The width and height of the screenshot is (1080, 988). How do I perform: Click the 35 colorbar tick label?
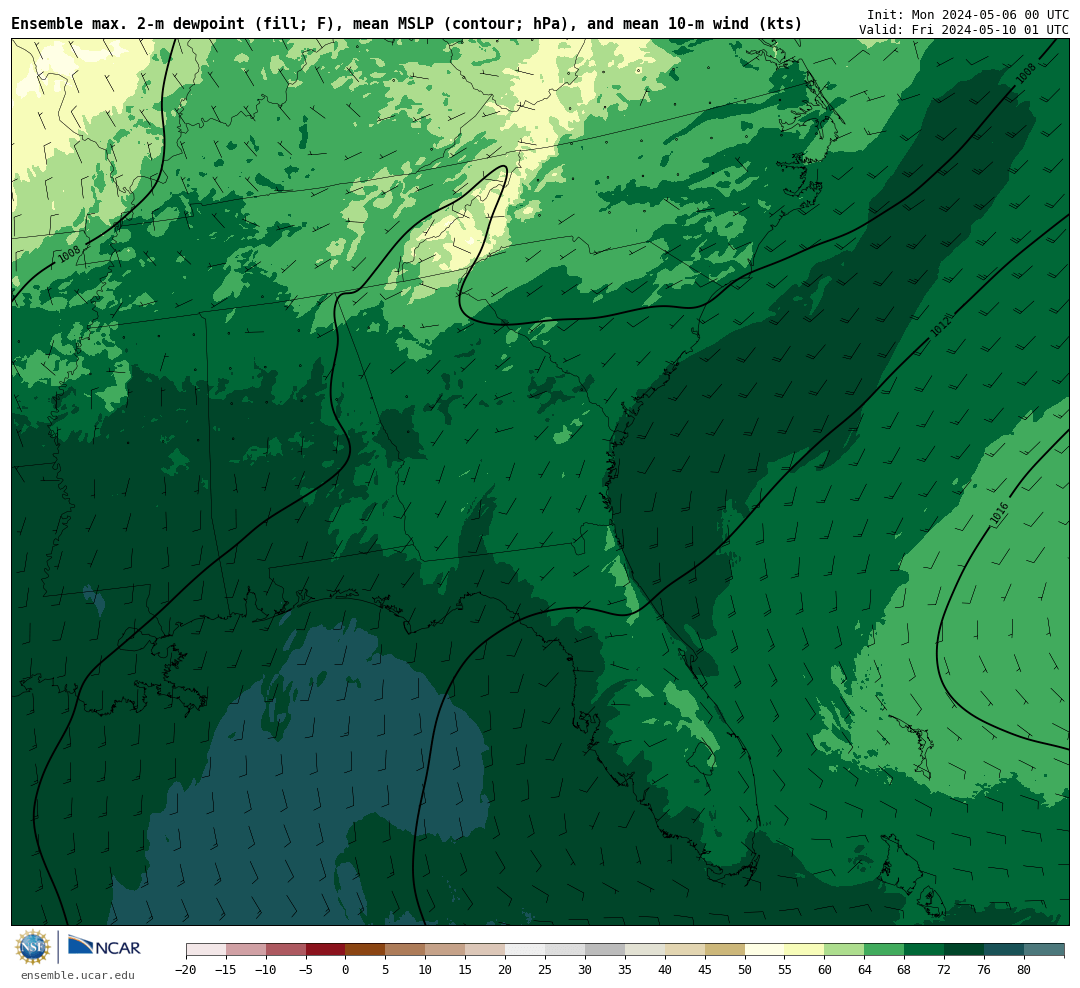click(x=625, y=970)
